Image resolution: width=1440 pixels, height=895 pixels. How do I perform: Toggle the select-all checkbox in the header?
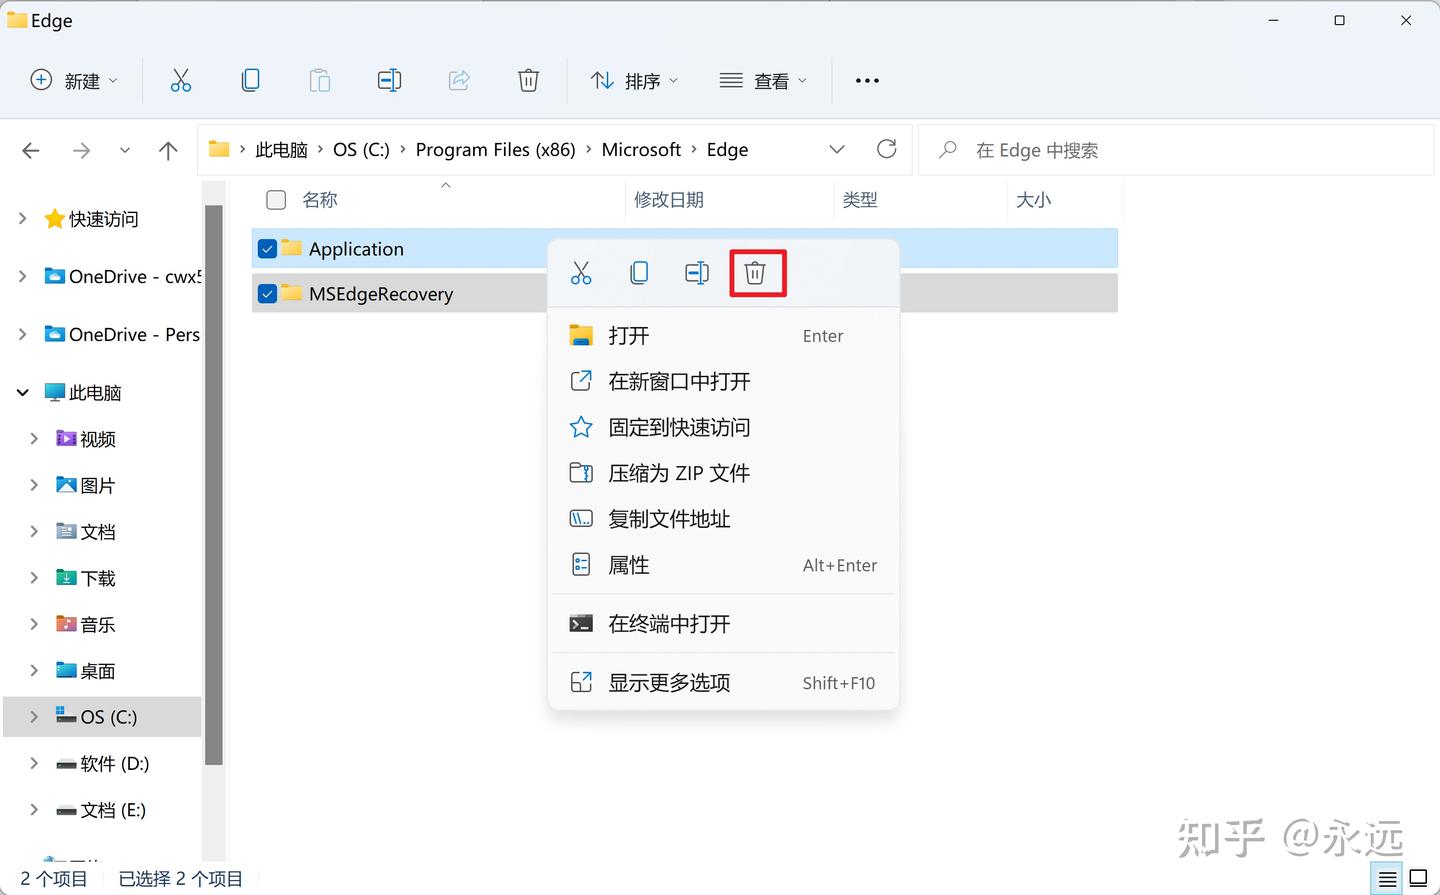[x=275, y=199]
